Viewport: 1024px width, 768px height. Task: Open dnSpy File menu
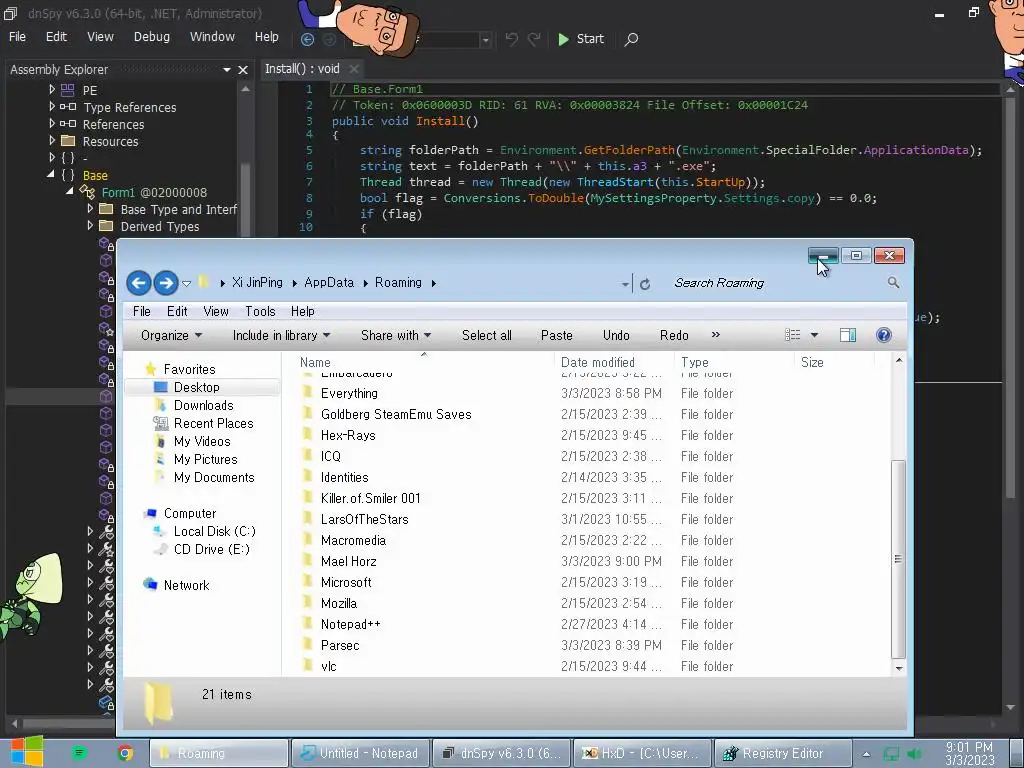17,37
